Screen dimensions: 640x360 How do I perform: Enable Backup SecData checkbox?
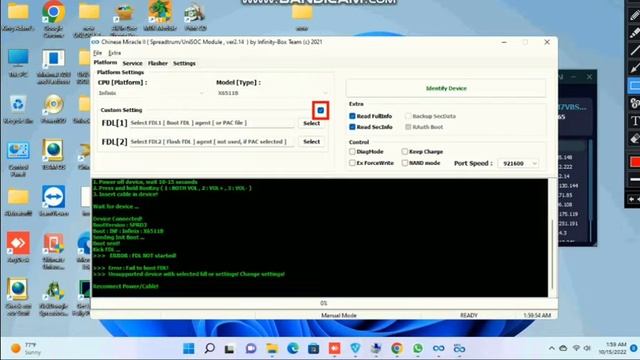[x=408, y=116]
